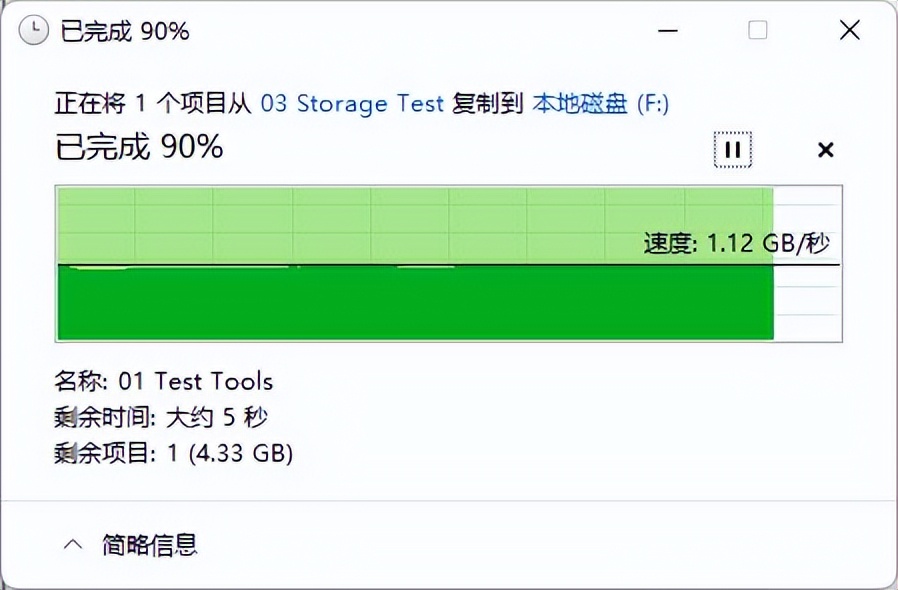The width and height of the screenshot is (898, 590).
Task: Close the copy dialog window
Action: [849, 31]
